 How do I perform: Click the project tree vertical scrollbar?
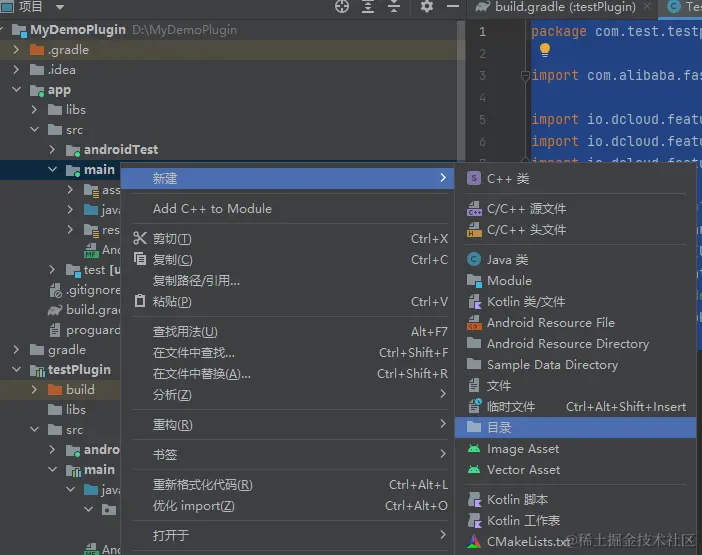pos(460,90)
